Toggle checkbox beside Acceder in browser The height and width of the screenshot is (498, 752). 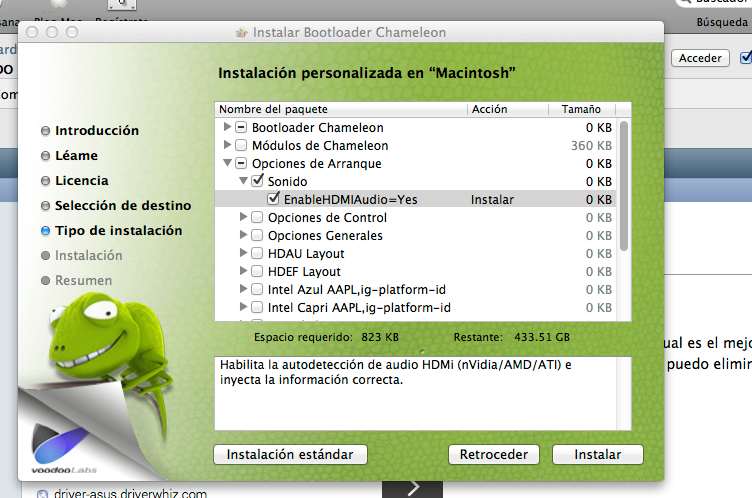click(x=746, y=58)
